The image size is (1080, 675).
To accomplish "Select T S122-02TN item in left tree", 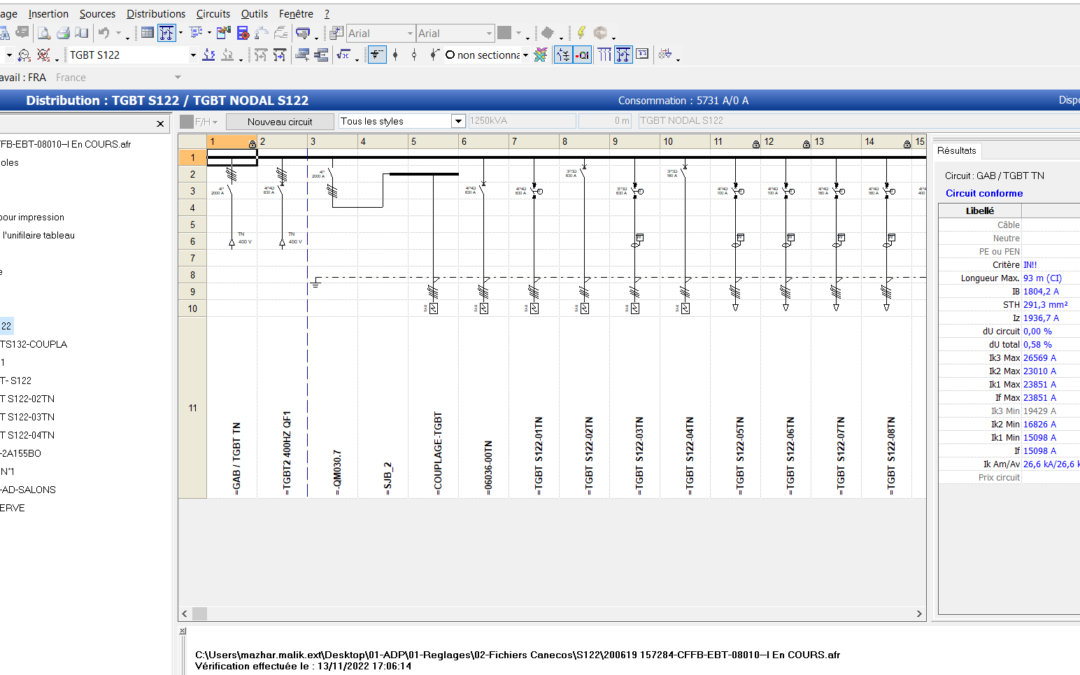I will (28, 398).
